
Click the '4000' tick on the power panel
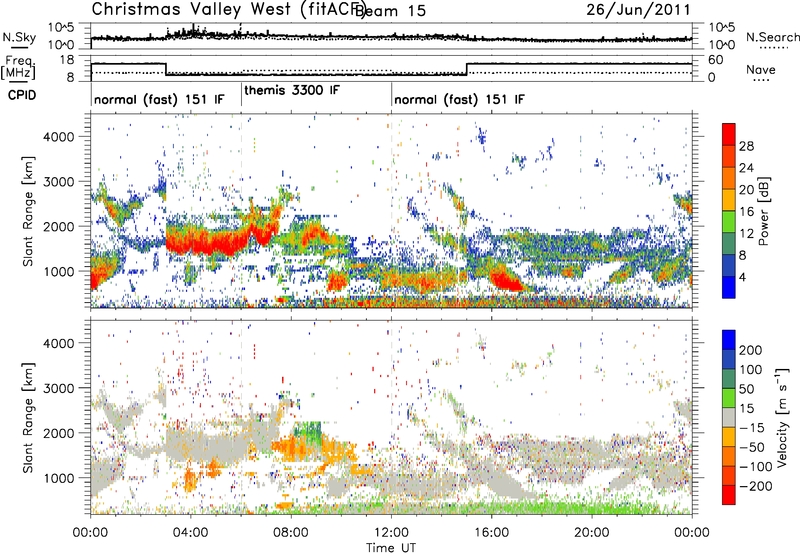pos(58,137)
